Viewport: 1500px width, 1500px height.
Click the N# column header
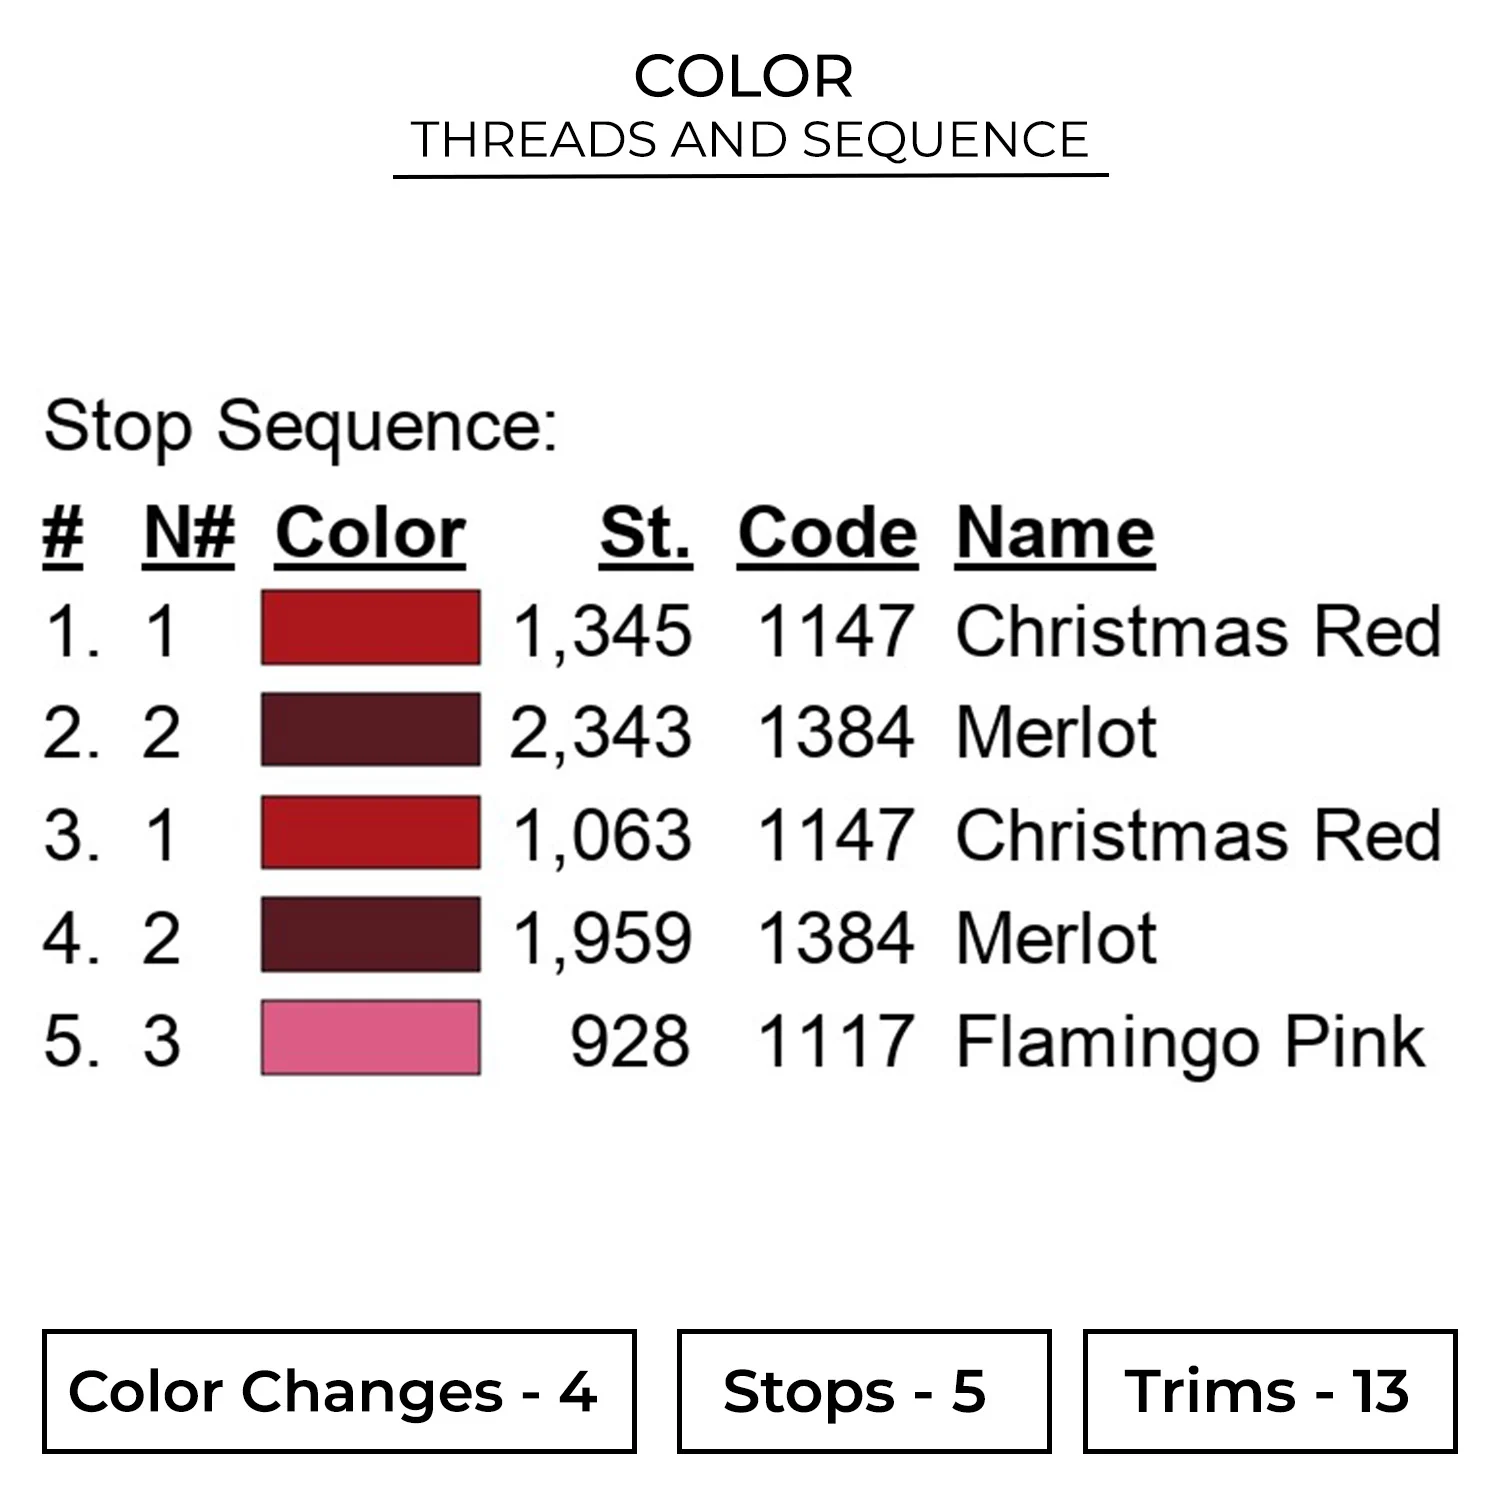(x=189, y=533)
